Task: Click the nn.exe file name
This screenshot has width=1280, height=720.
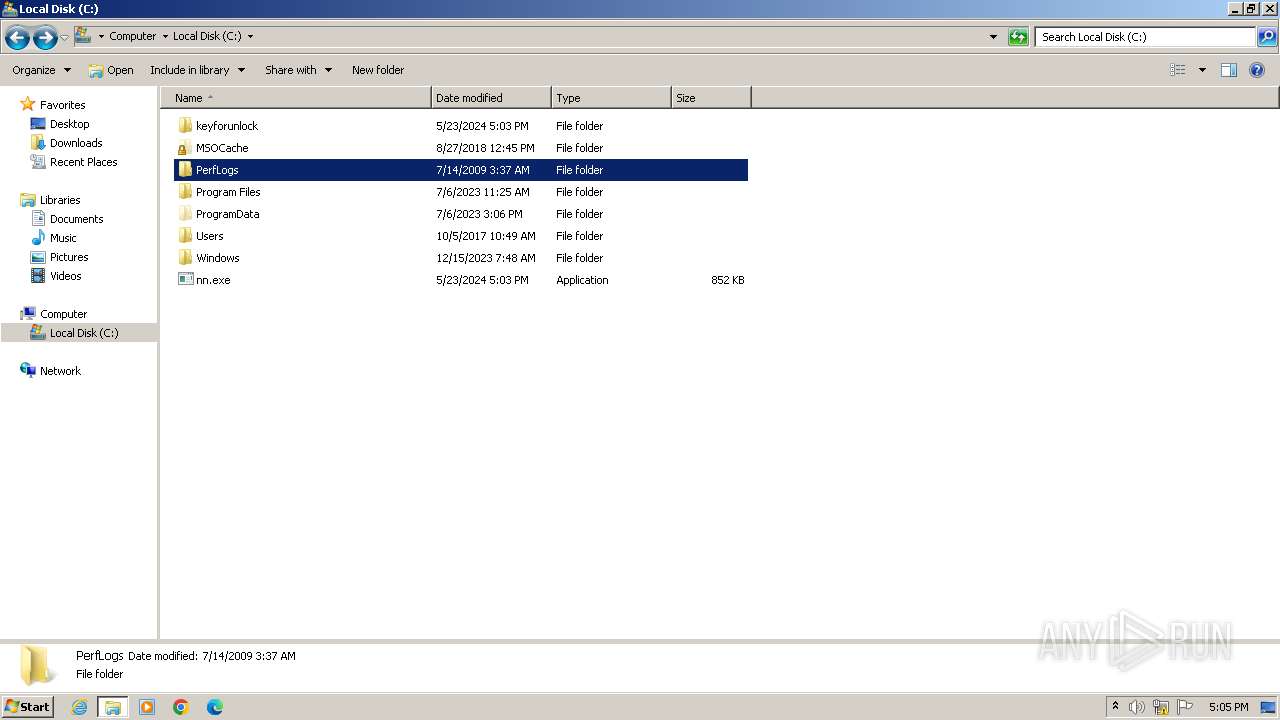Action: [213, 280]
